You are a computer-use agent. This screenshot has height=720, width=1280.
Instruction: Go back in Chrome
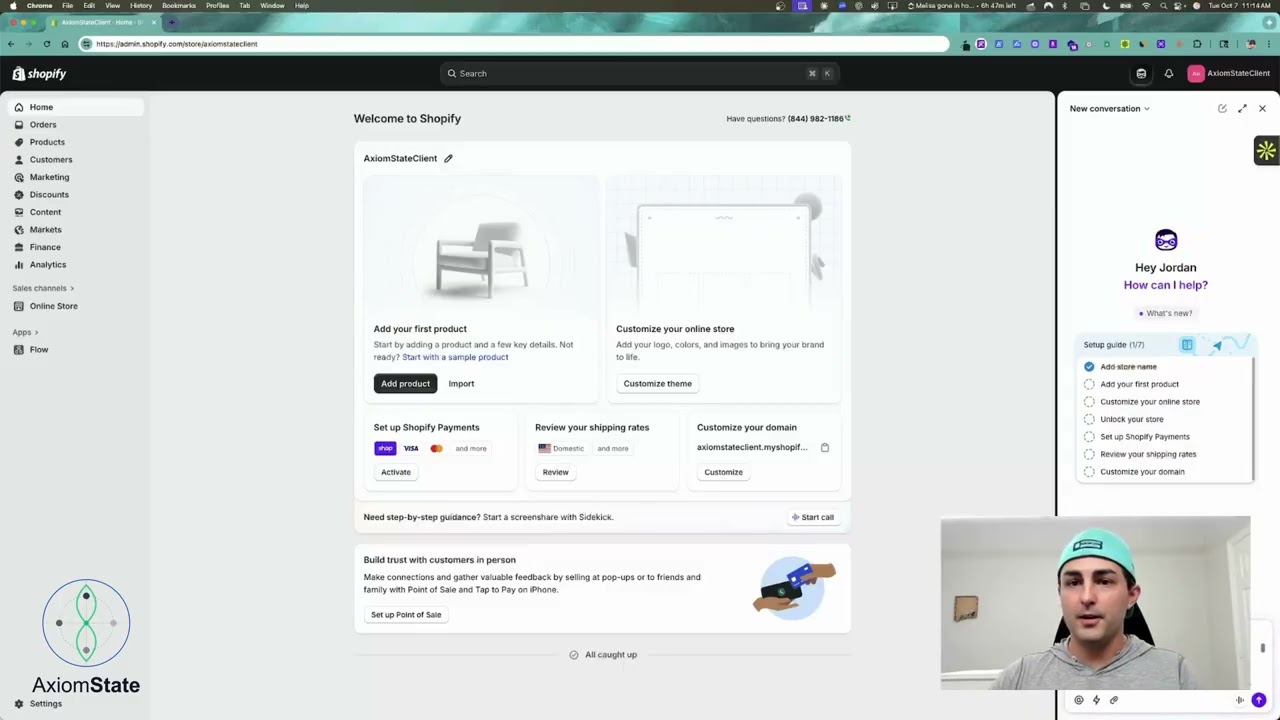[x=10, y=44]
